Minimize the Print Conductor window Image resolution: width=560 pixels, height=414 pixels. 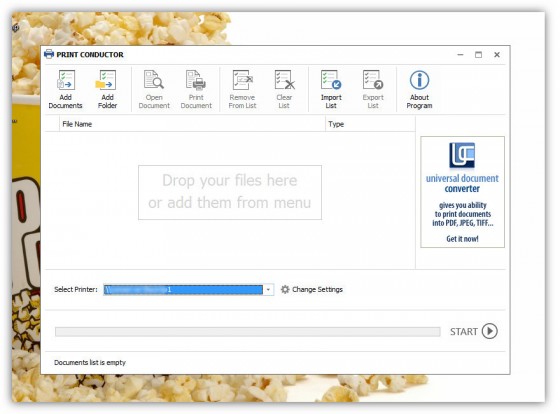tap(460, 55)
